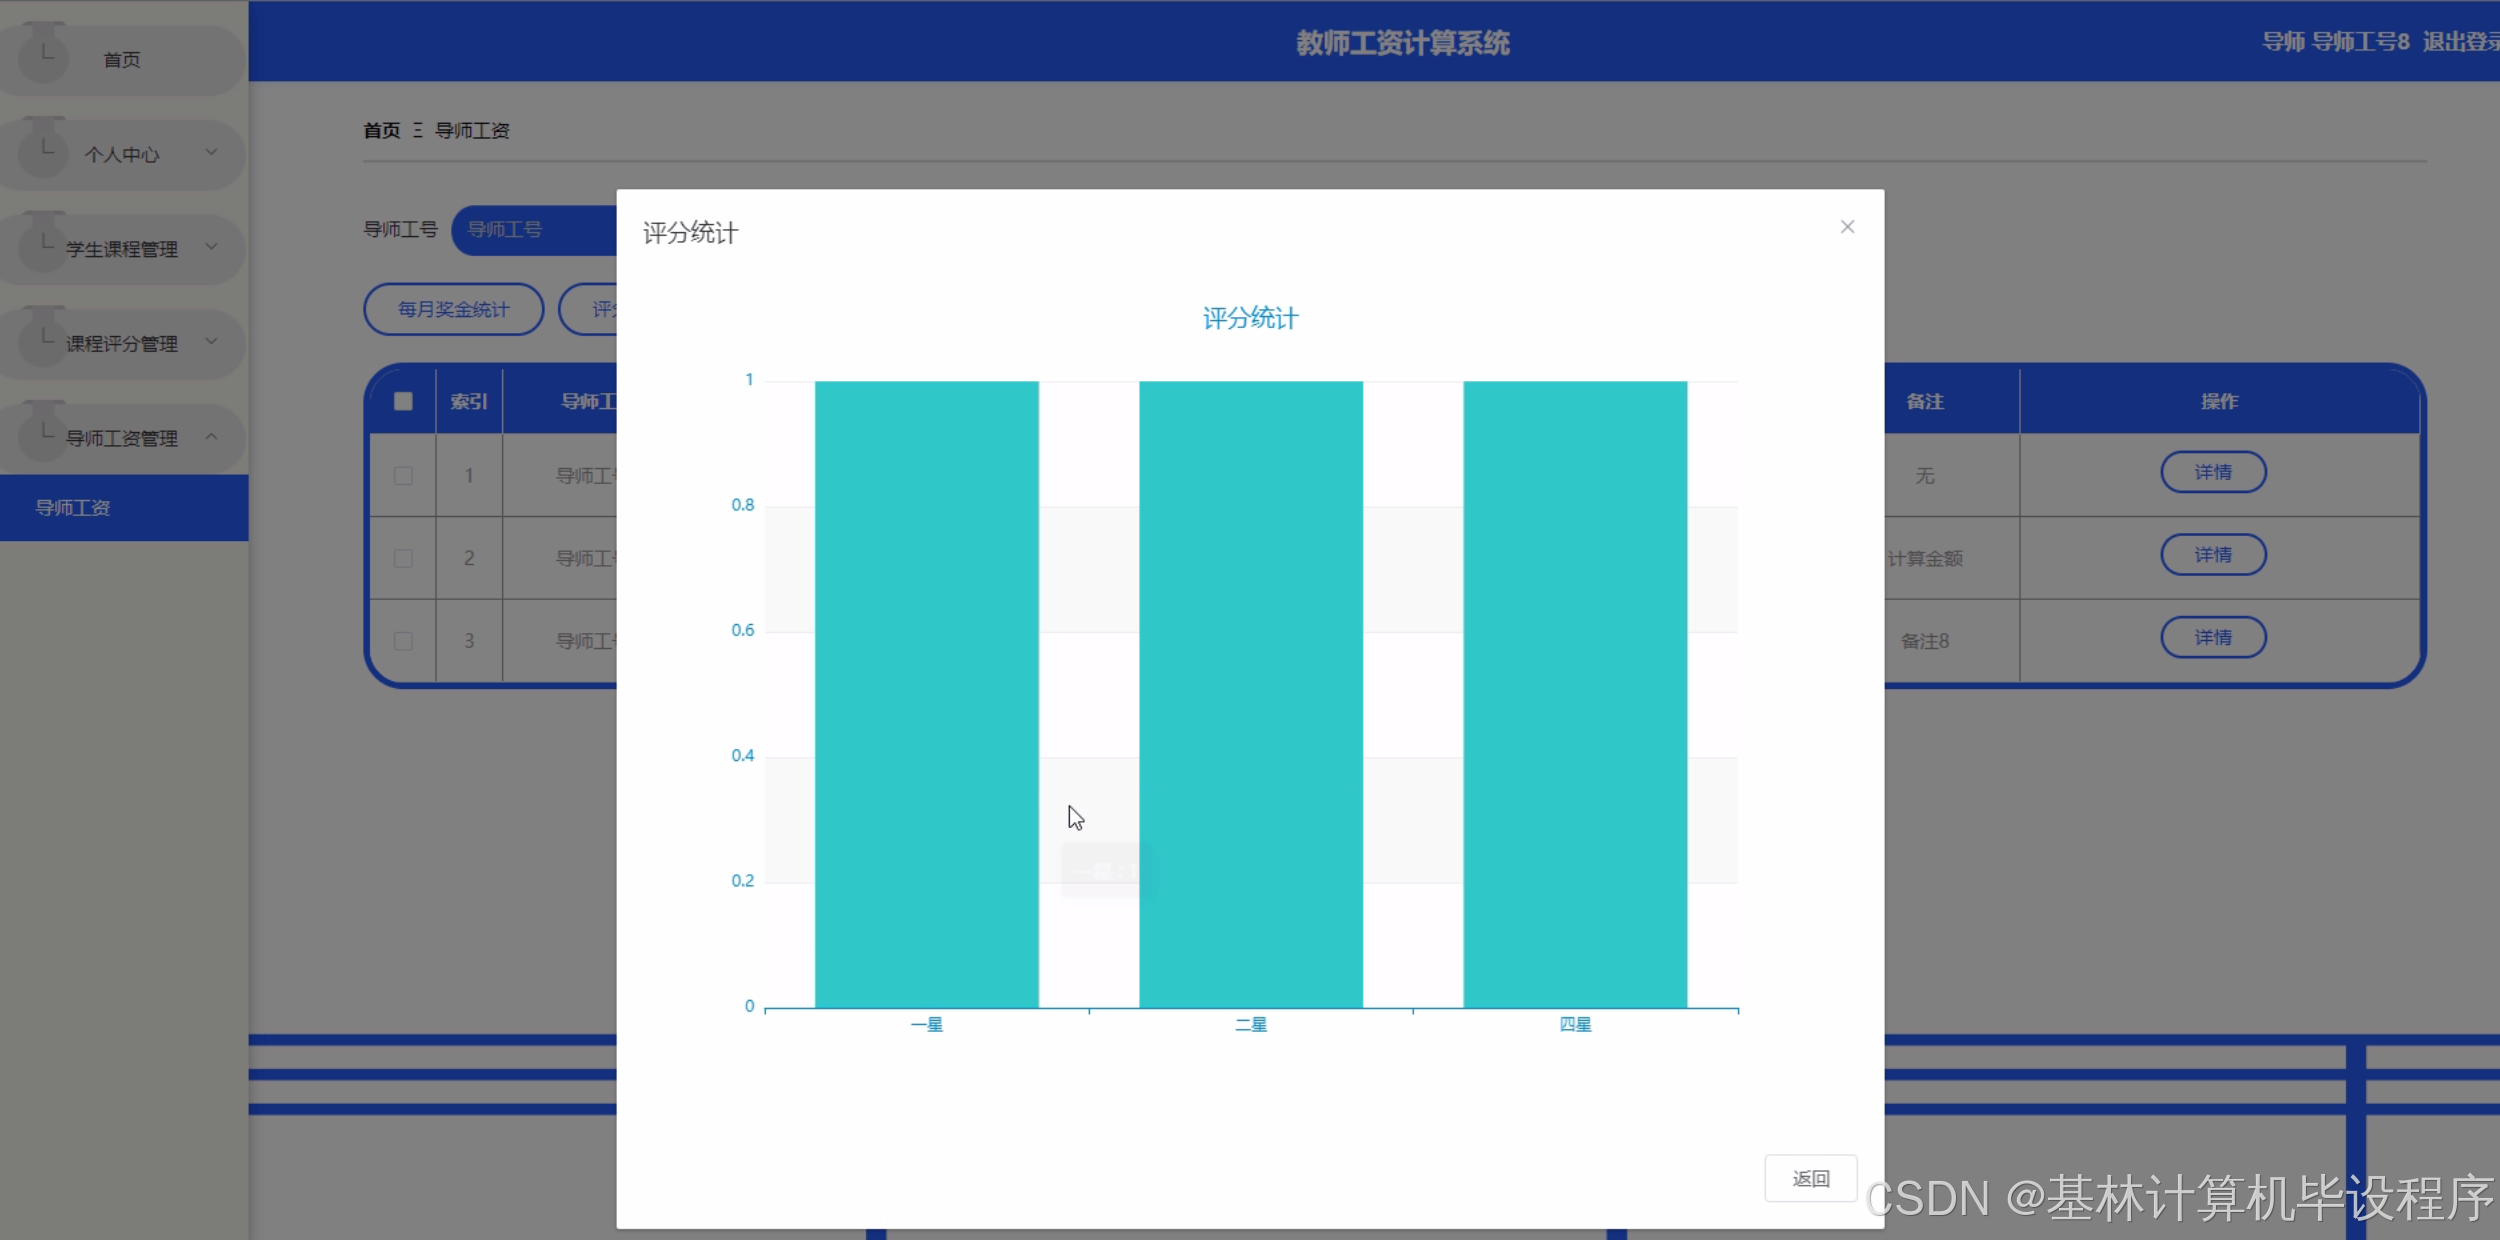
Task: Click the 学生课程管理 sidebar icon
Action: click(x=44, y=244)
